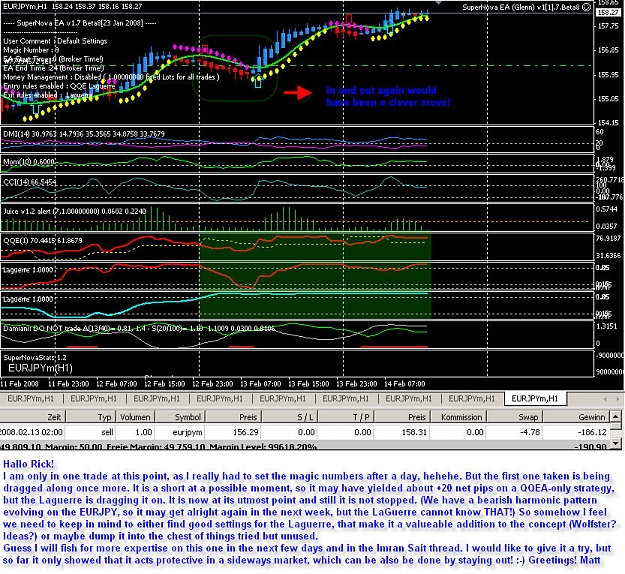Click the 11 Feb 2008 time axis label
This screenshot has width=625, height=574.
coord(20,384)
